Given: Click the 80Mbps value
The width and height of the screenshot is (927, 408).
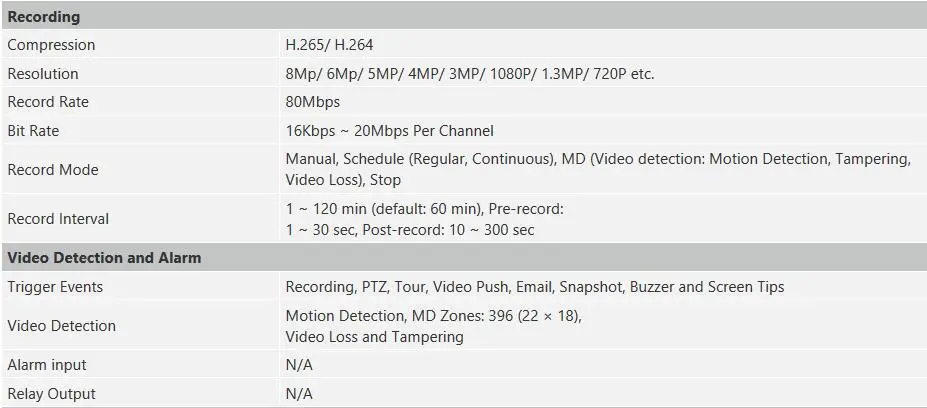Looking at the screenshot, I should (x=313, y=102).
